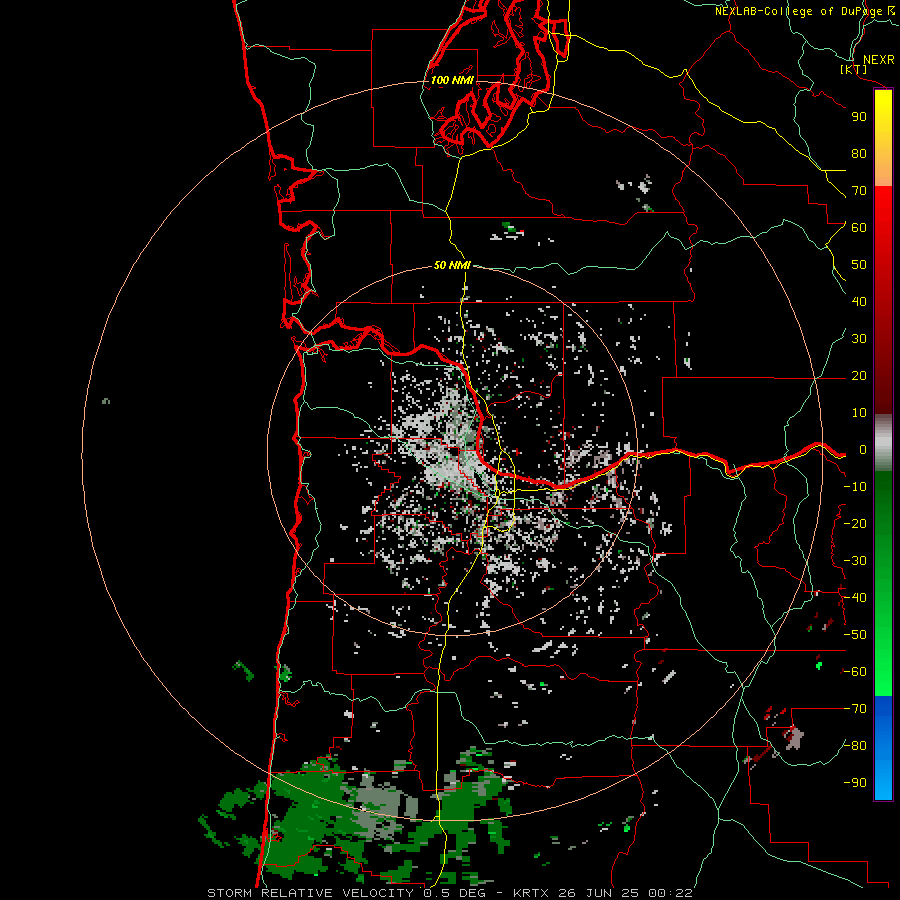Image resolution: width=900 pixels, height=900 pixels.
Task: Pick the yellow segment atop the color bar
Action: (883, 138)
